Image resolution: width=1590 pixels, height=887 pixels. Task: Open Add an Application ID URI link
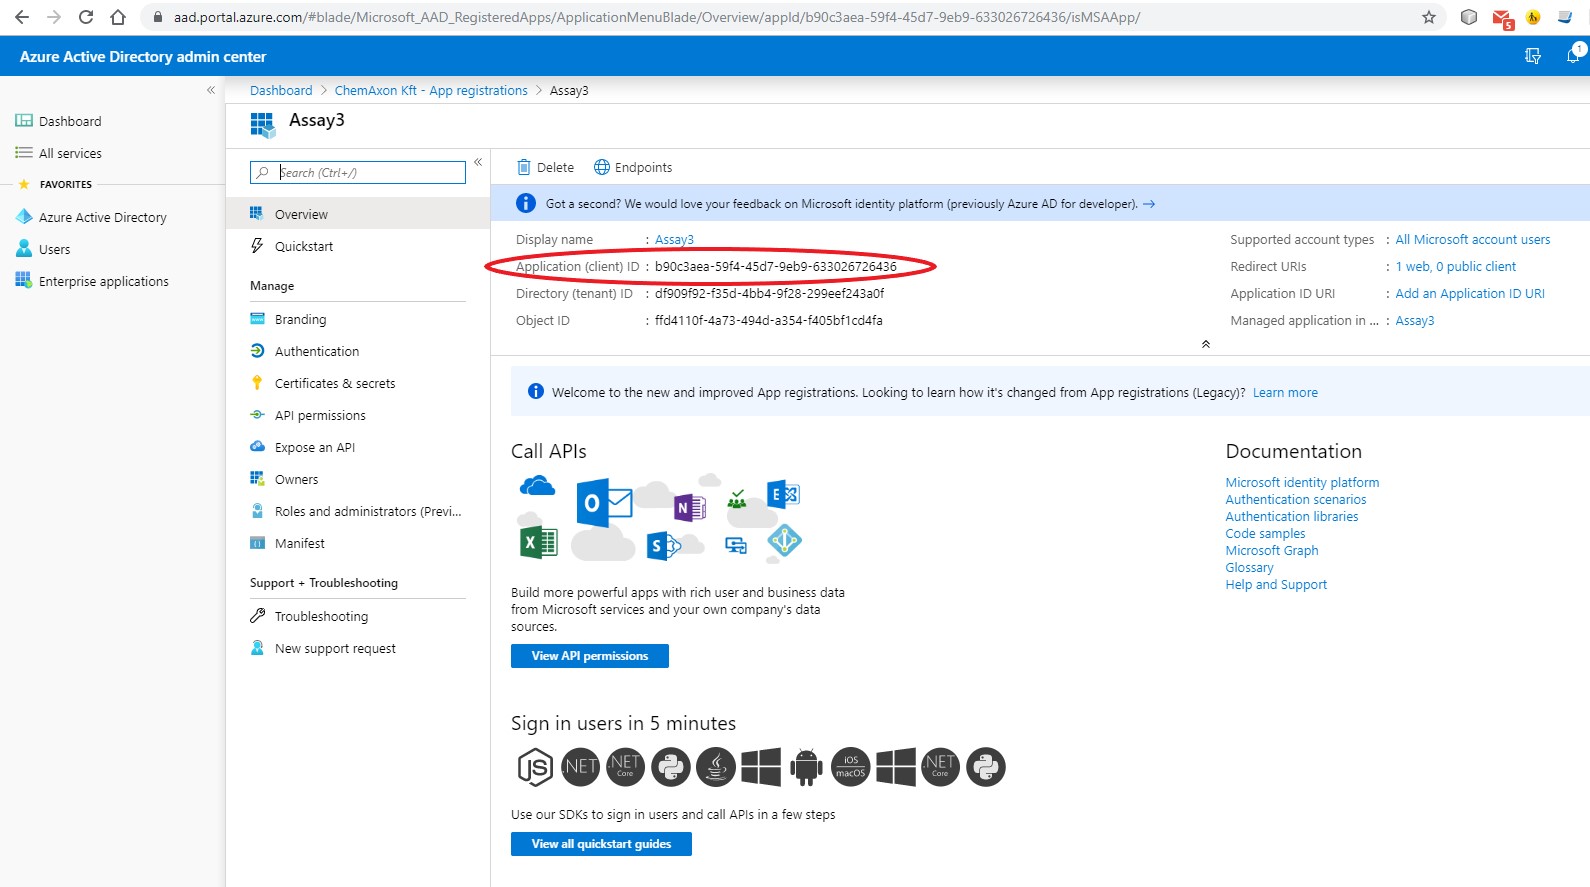pyautogui.click(x=1469, y=293)
